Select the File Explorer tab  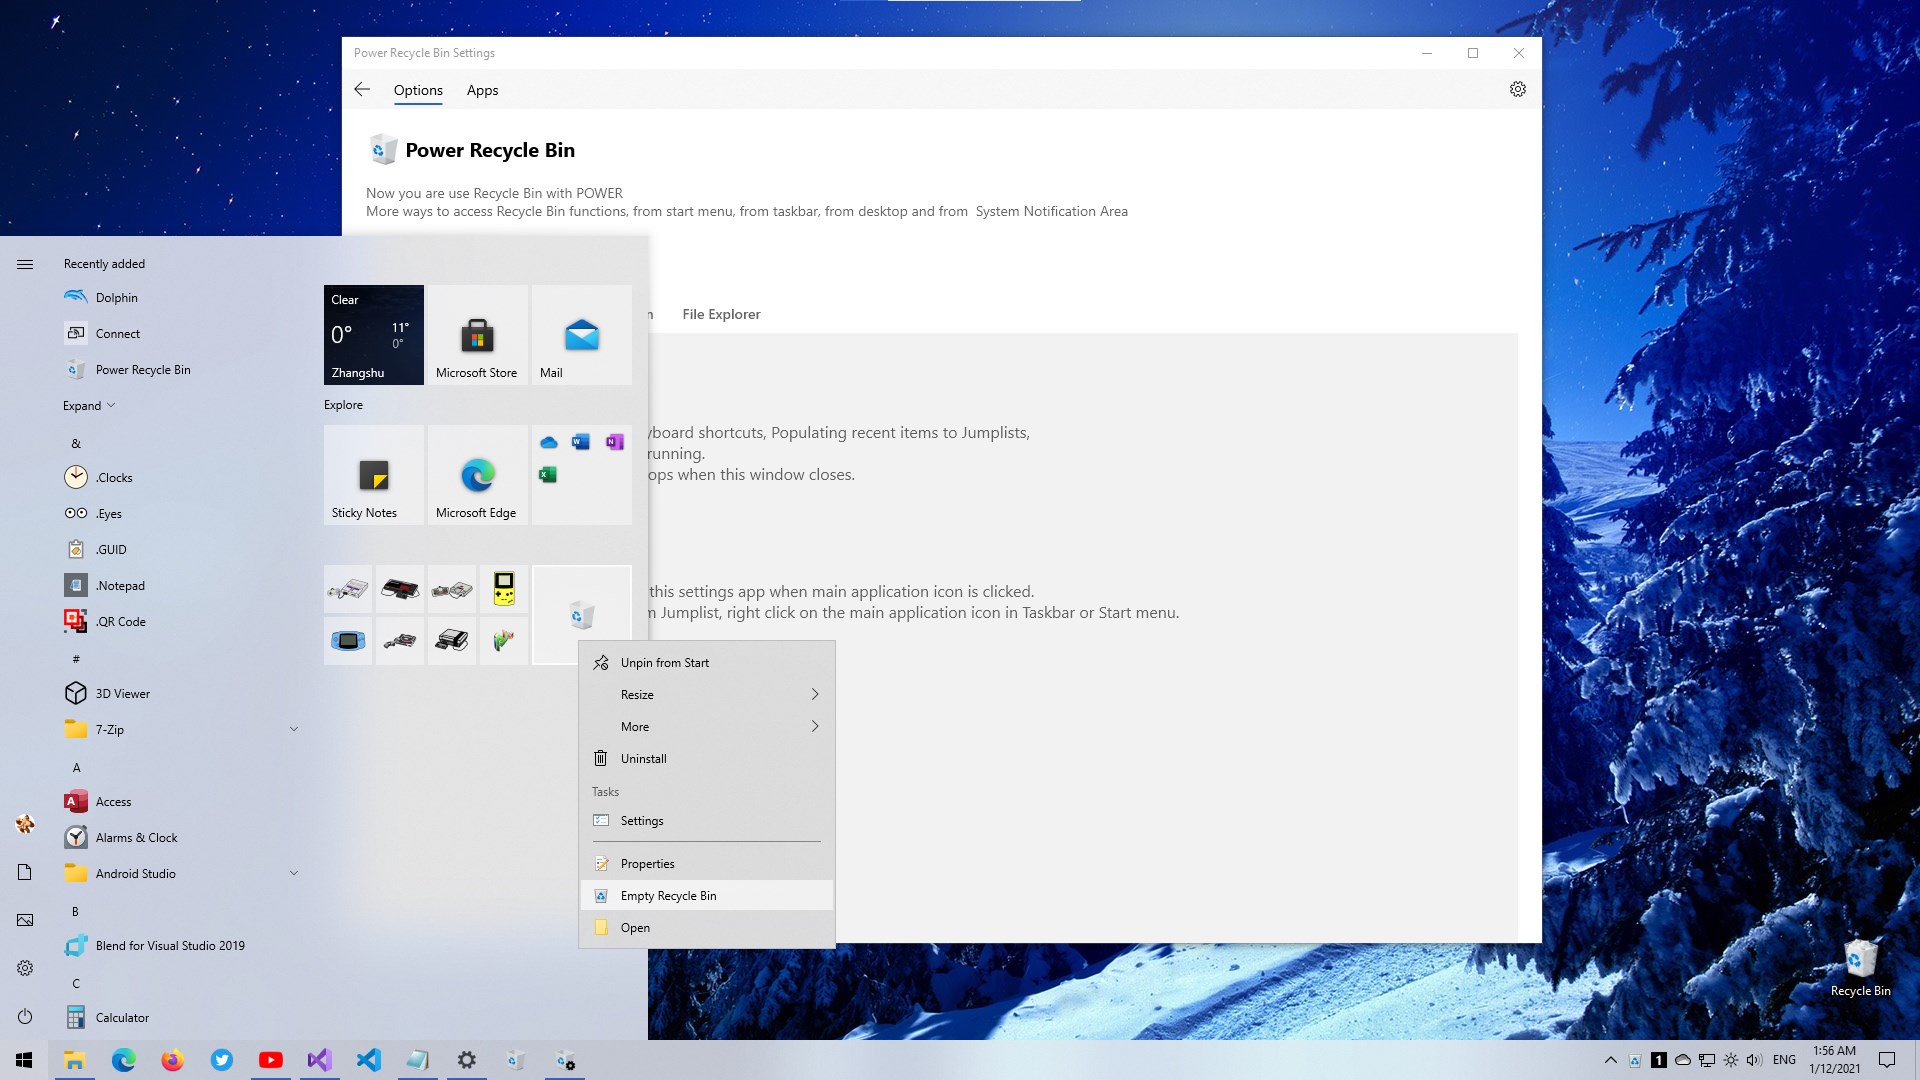721,314
